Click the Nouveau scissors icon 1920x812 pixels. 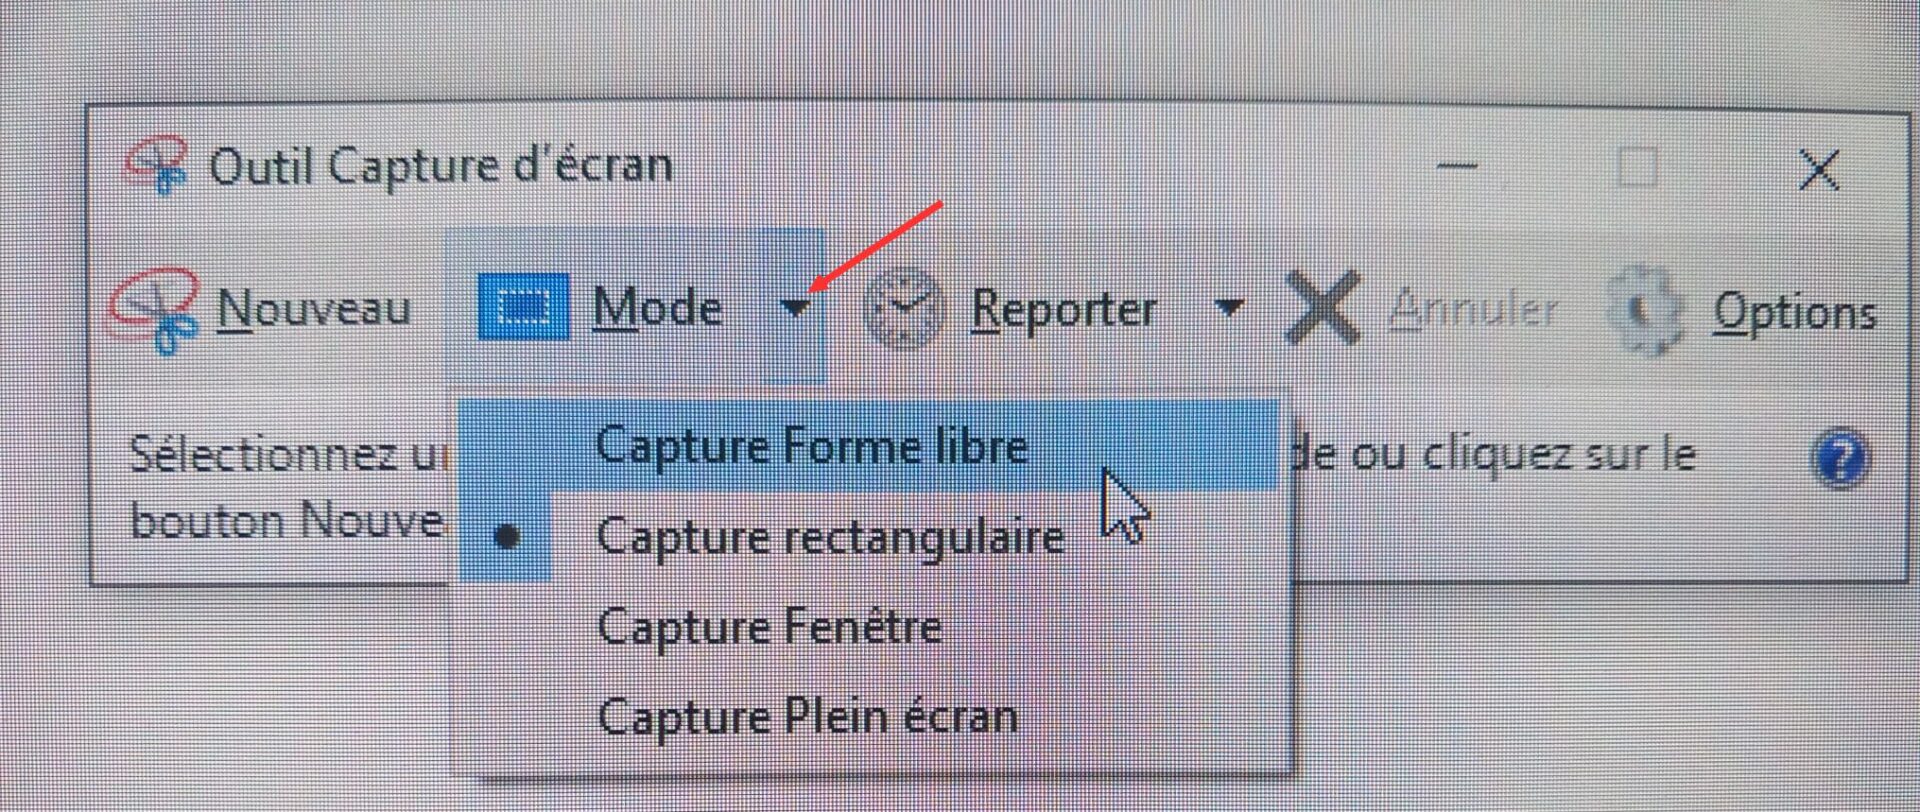[x=155, y=310]
